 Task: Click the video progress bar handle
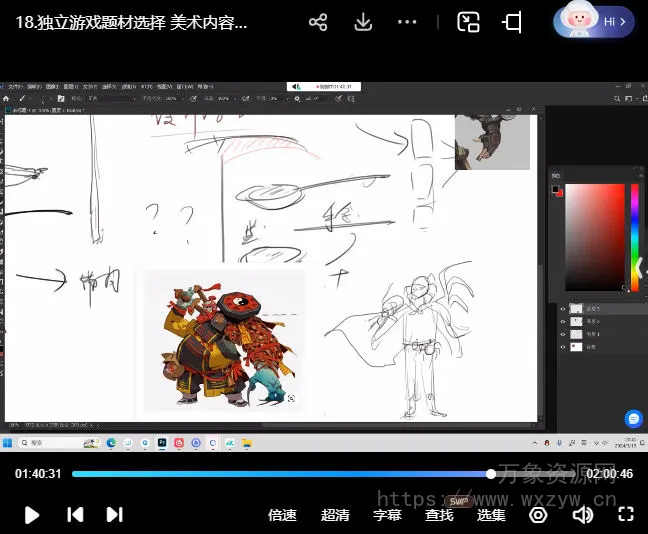[491, 474]
